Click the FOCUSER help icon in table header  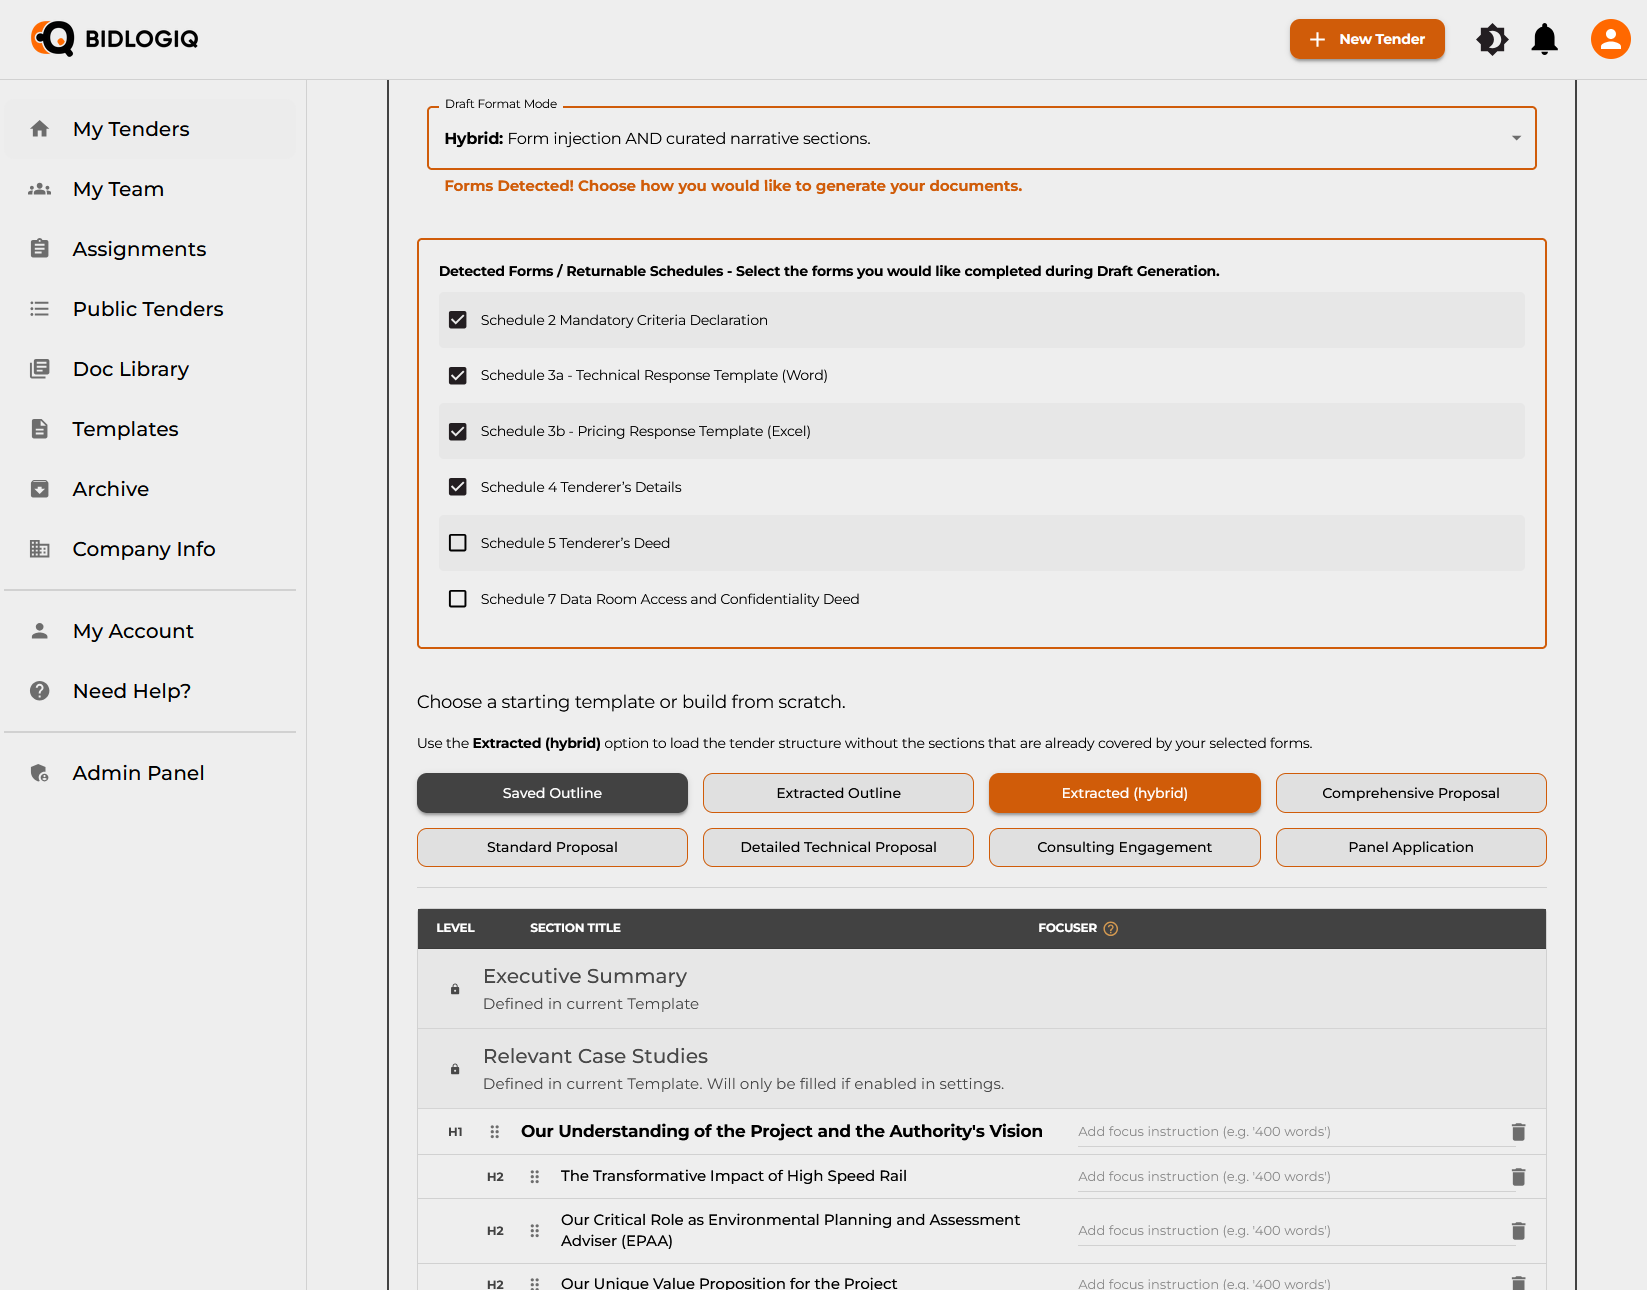click(1111, 928)
